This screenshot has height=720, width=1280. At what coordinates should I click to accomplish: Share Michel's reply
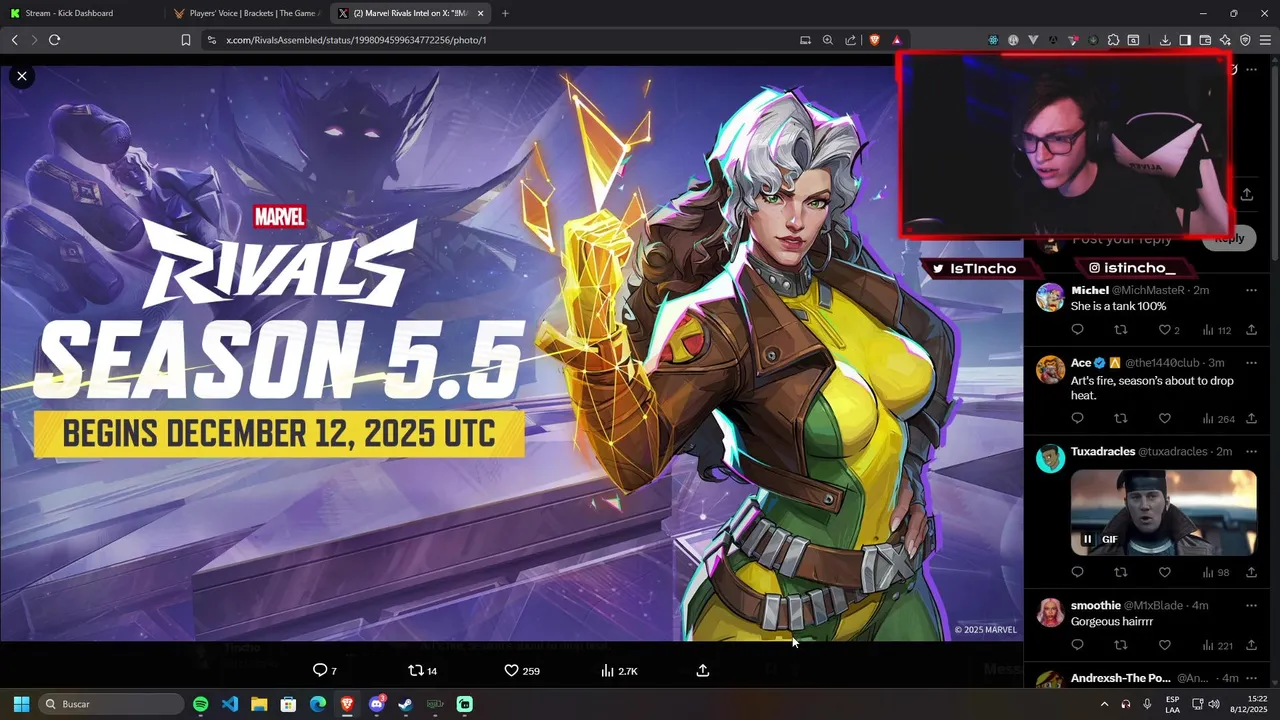pos(1251,330)
